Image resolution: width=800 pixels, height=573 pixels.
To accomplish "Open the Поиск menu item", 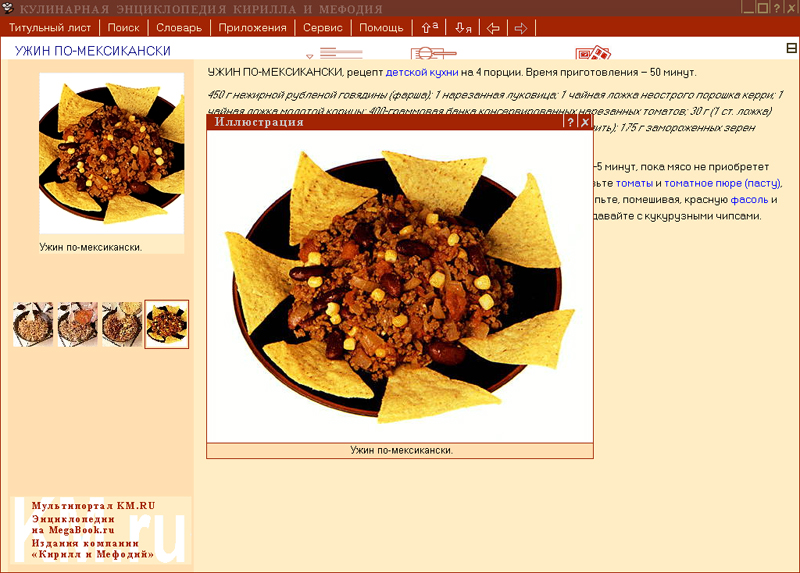I will pos(123,28).
